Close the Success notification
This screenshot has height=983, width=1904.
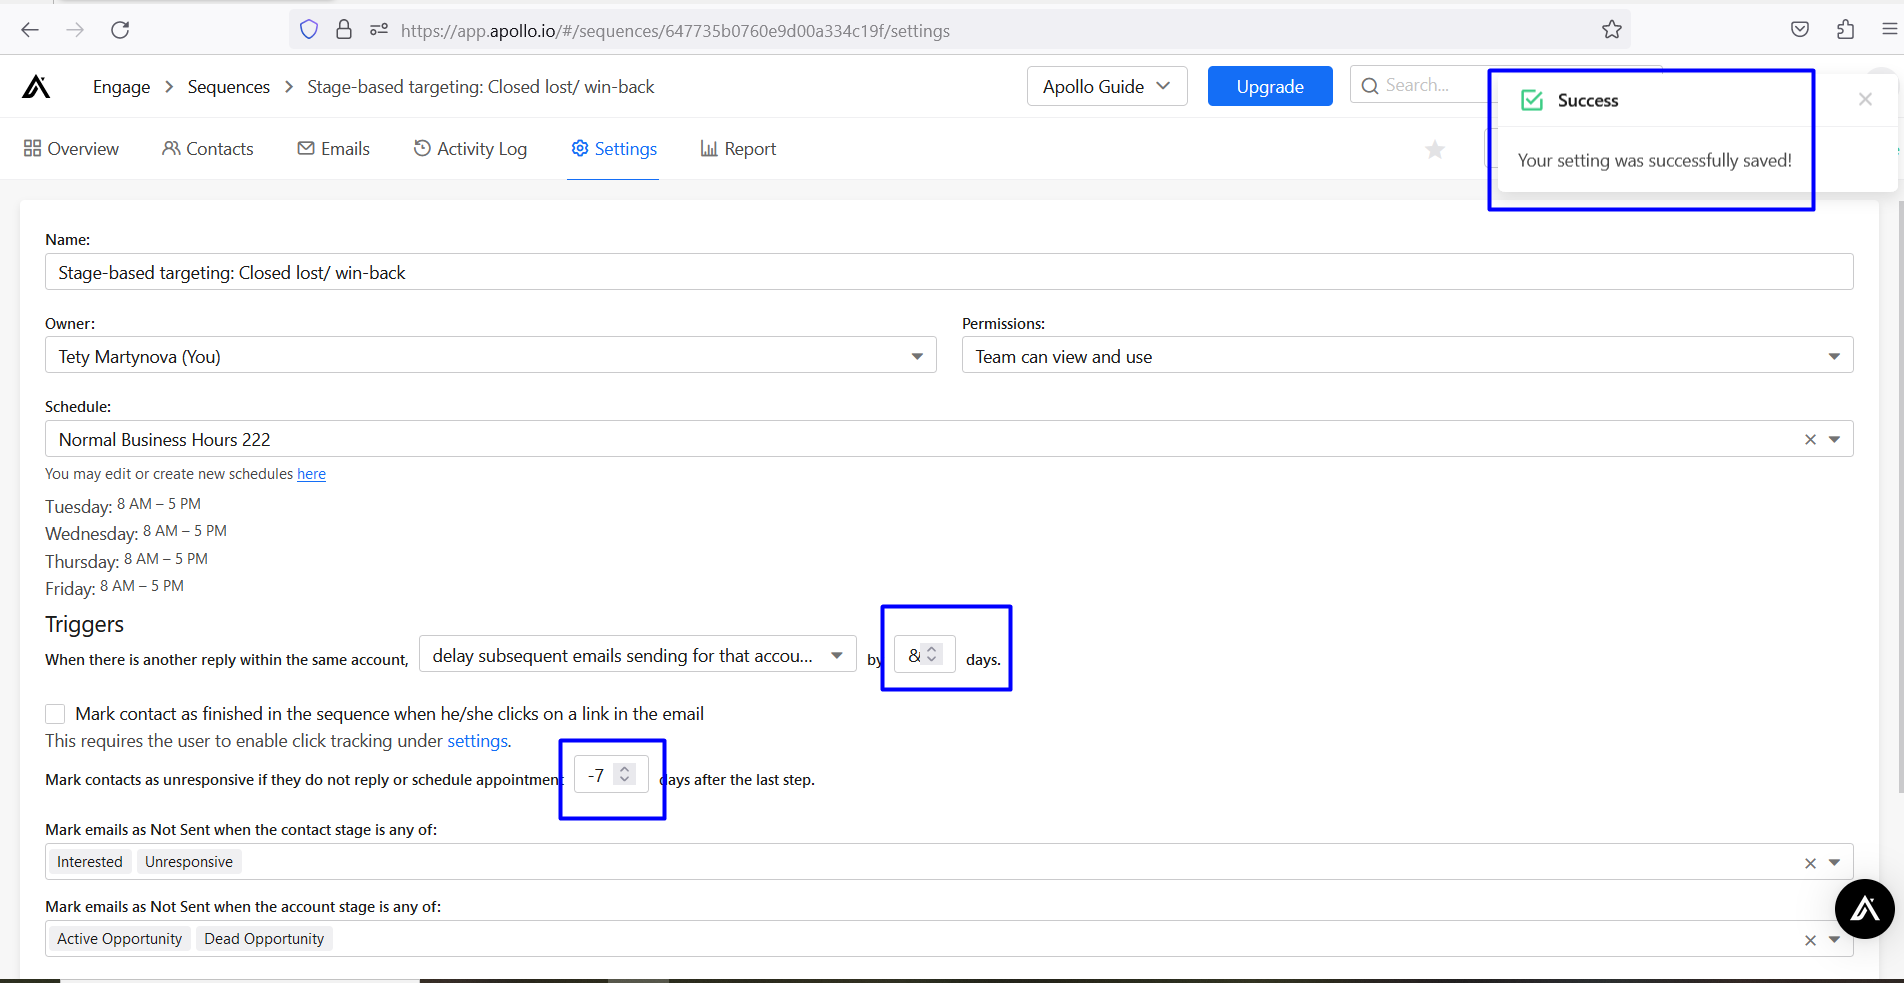[1865, 99]
